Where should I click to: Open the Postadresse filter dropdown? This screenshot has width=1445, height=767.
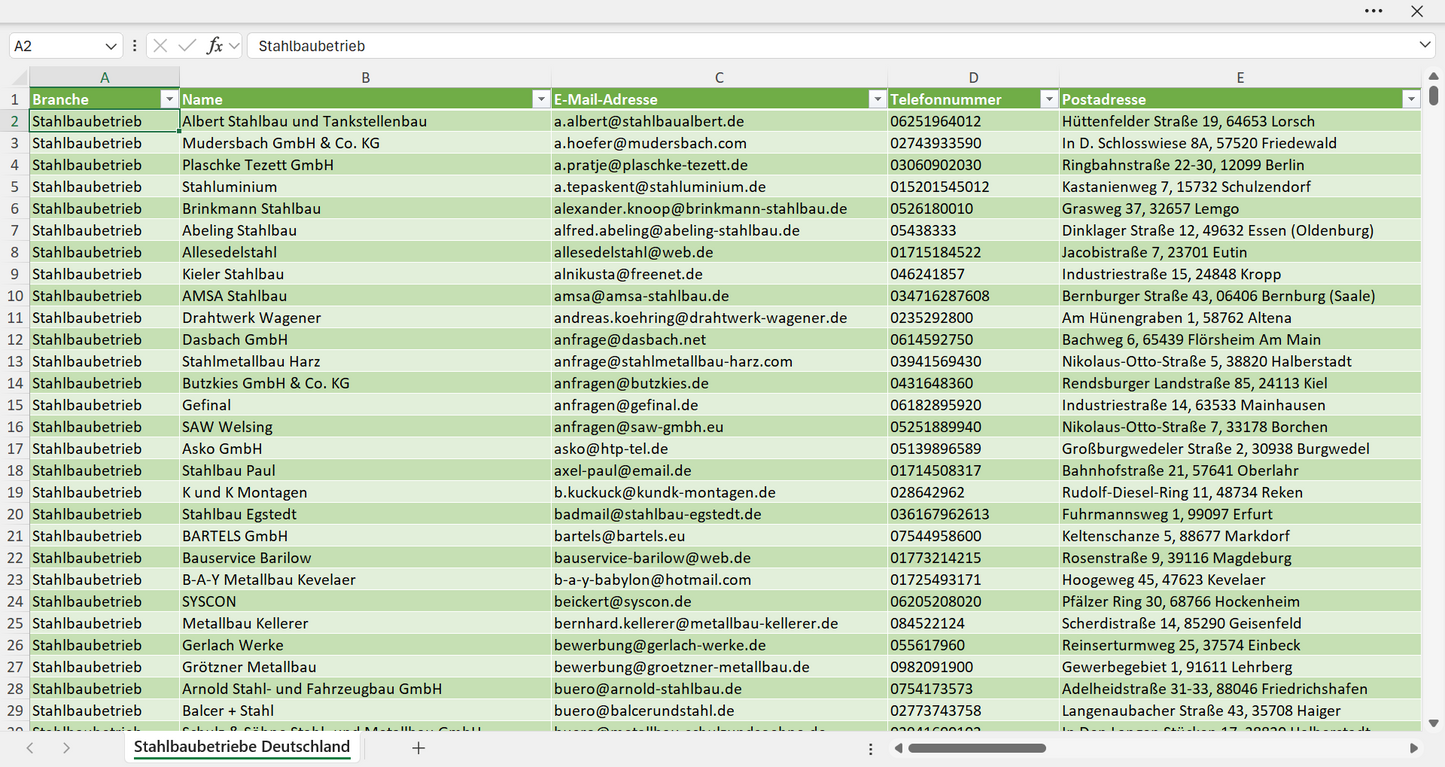pyautogui.click(x=1411, y=99)
